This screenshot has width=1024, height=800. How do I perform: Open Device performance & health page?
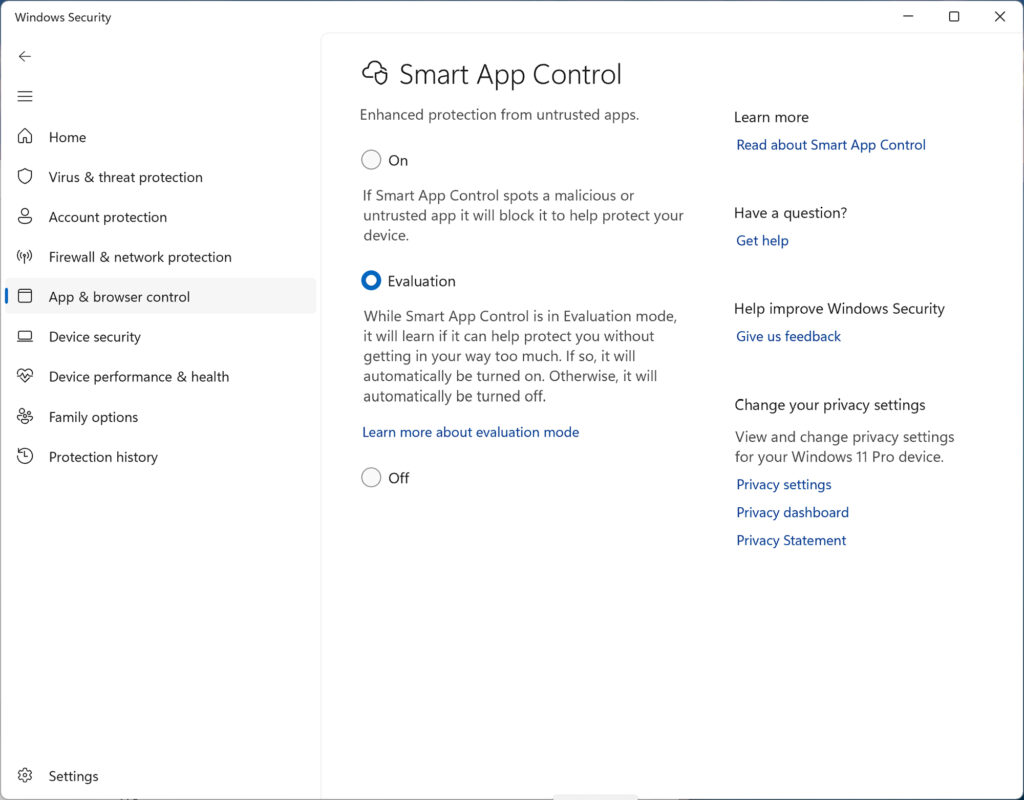click(x=160, y=377)
